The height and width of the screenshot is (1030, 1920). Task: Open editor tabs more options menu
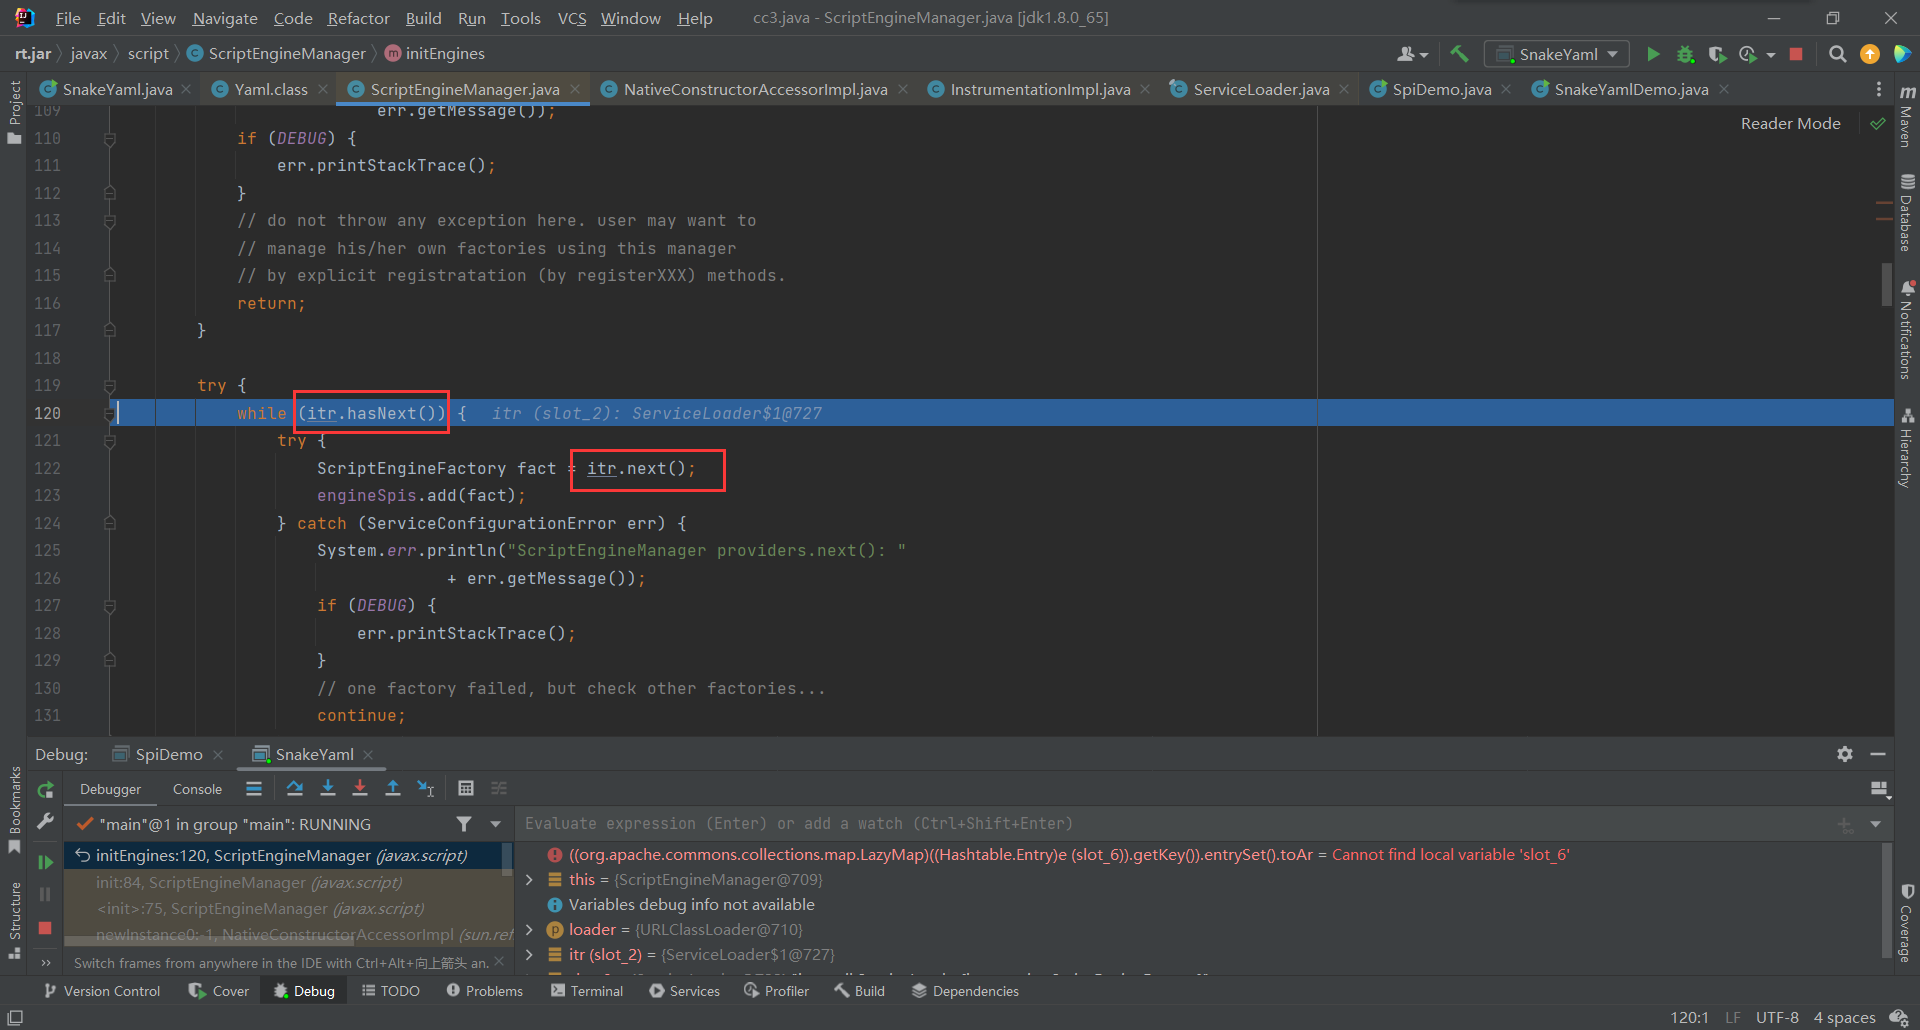(x=1879, y=89)
